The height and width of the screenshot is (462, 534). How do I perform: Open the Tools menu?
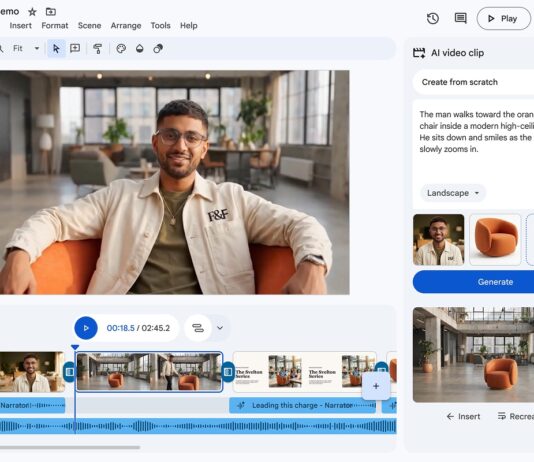pos(160,26)
